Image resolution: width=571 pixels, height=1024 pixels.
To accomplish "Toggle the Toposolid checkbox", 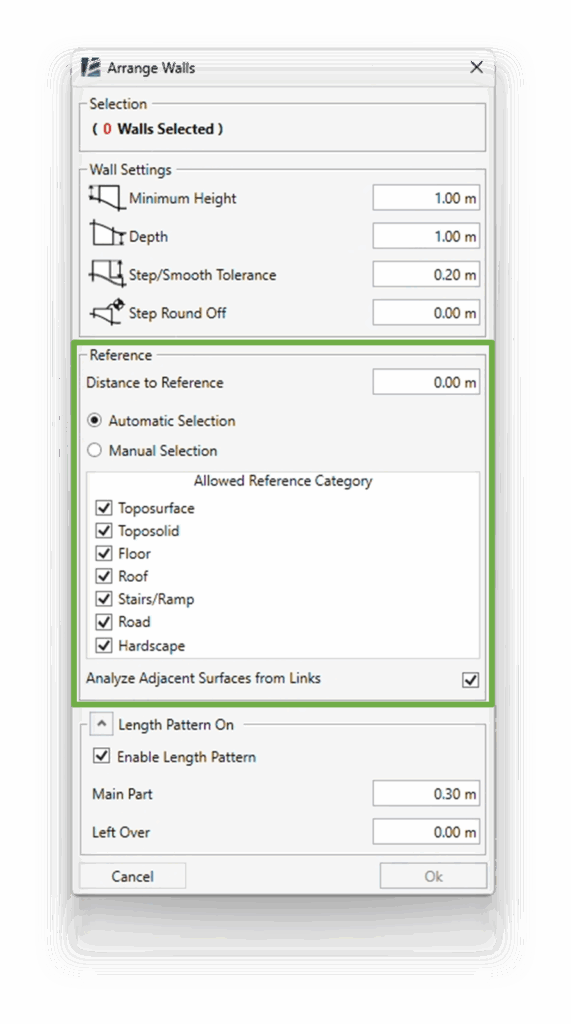I will [x=104, y=531].
